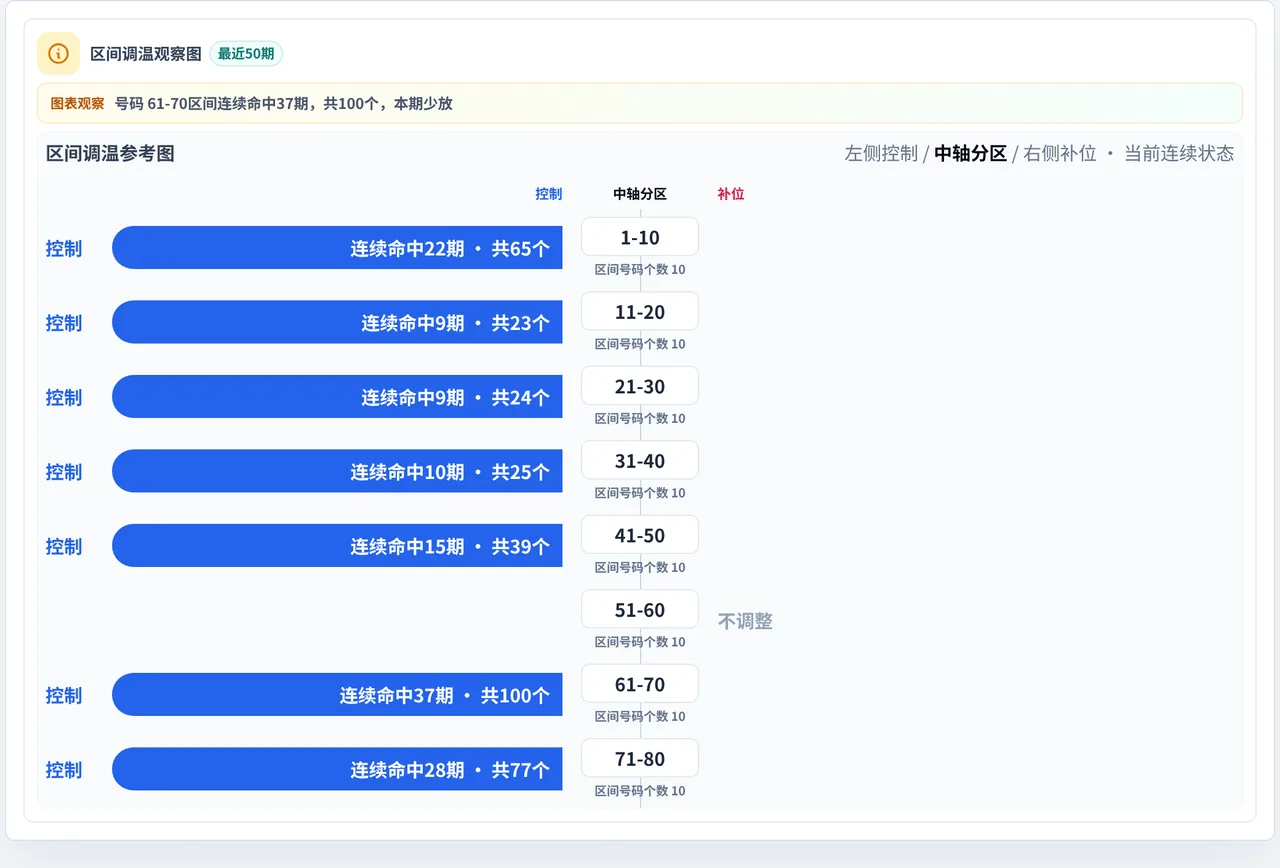Click the blue 控制 column header
This screenshot has width=1280, height=868.
[x=549, y=194]
